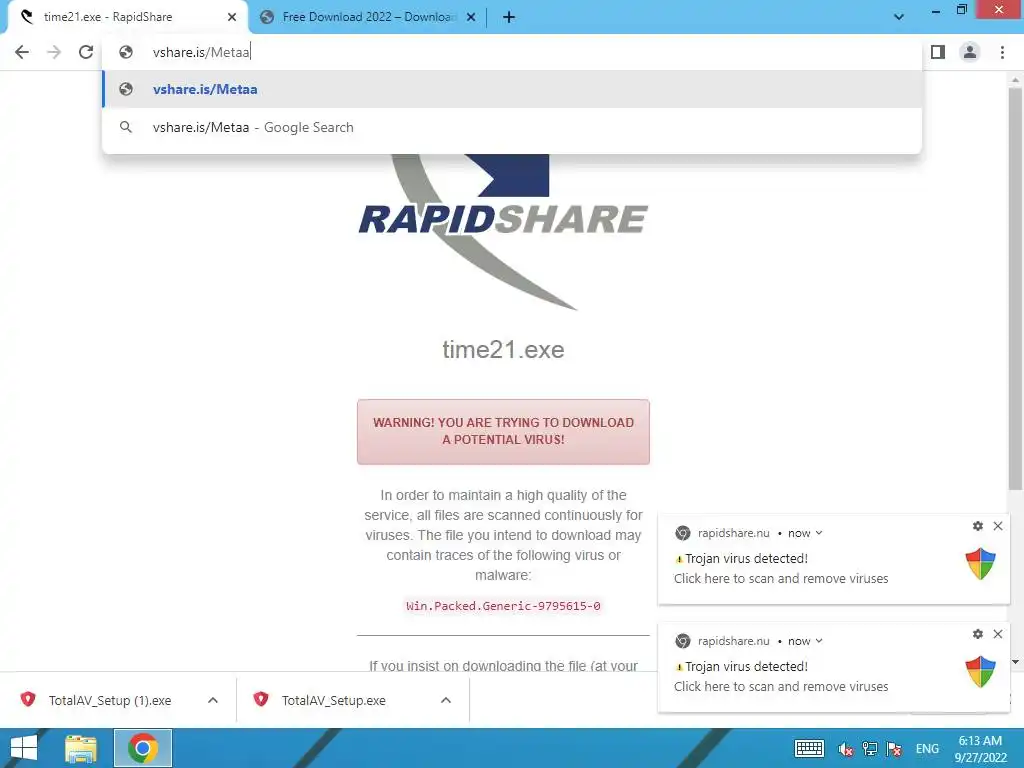Click the forward navigation arrow
The width and height of the screenshot is (1024, 768).
point(54,52)
